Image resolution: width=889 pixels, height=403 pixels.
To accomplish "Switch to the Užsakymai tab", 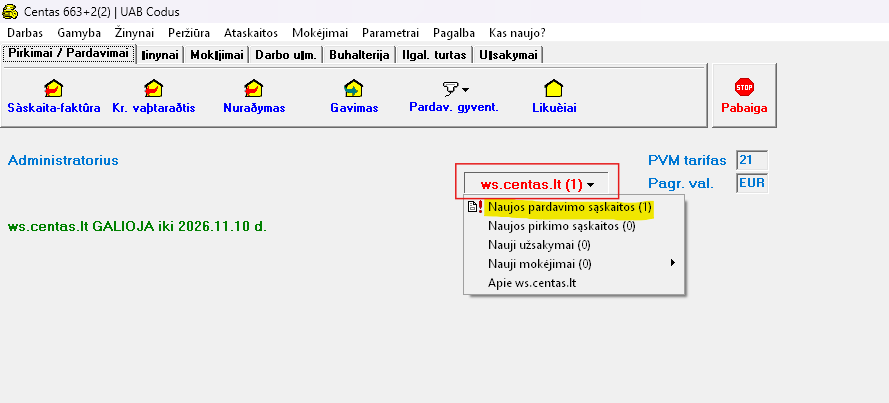I will (x=508, y=55).
